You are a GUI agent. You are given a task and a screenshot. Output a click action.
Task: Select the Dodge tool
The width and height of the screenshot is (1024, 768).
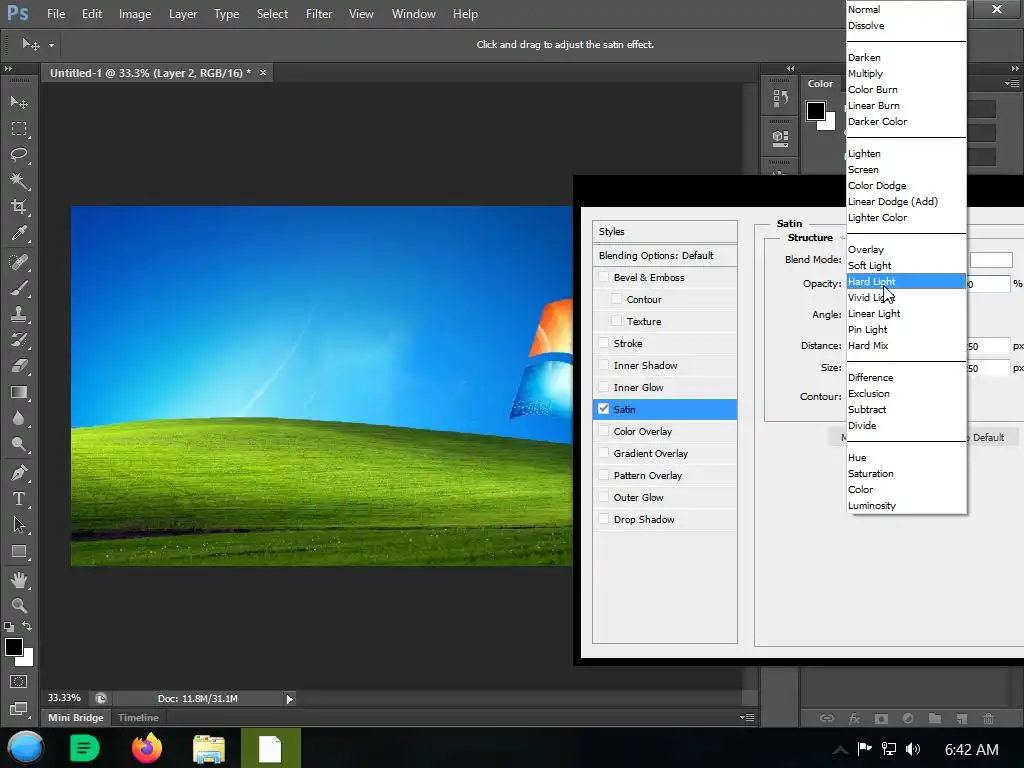click(19, 445)
